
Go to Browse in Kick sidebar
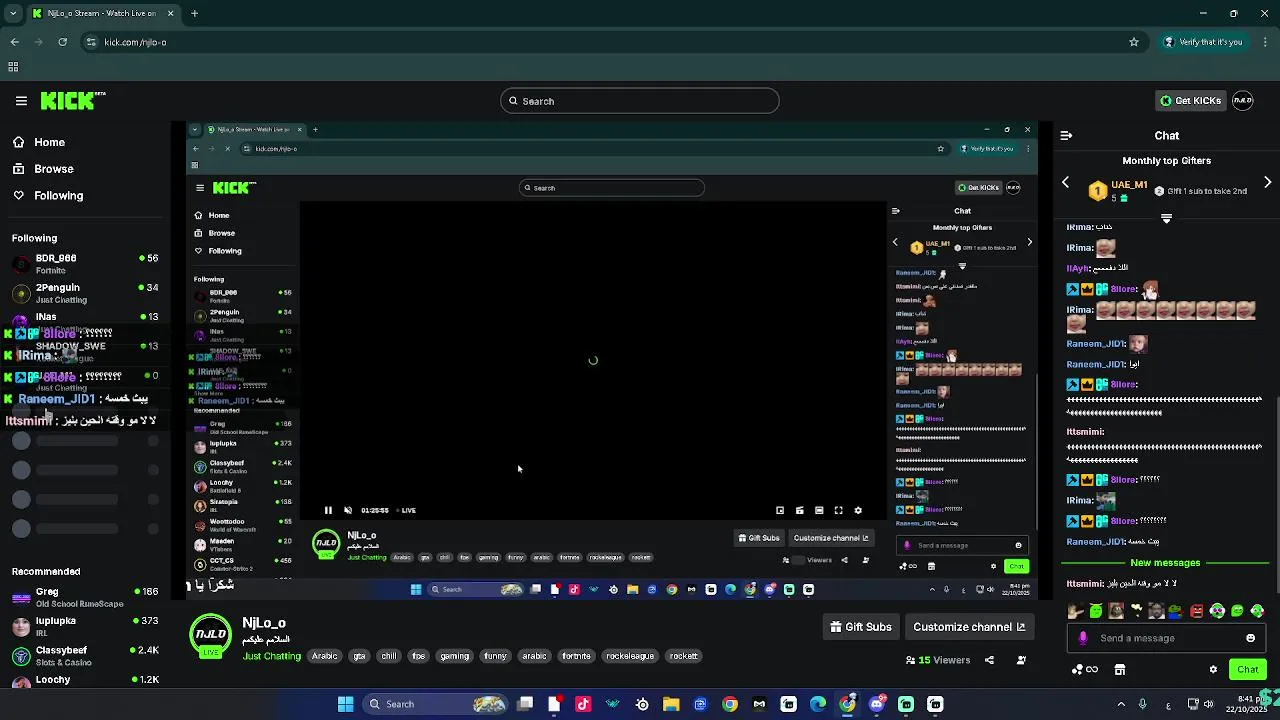pos(44,169)
